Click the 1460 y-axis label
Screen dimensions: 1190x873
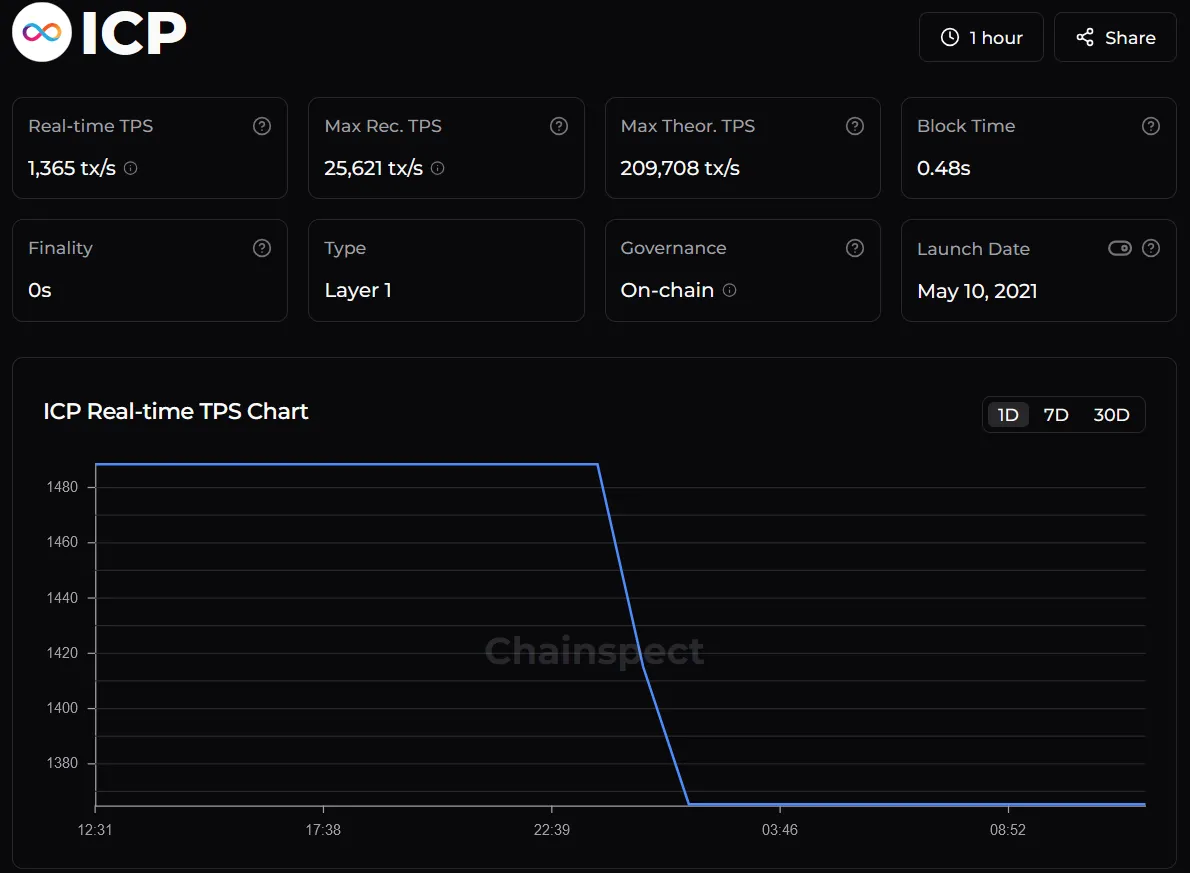click(62, 542)
